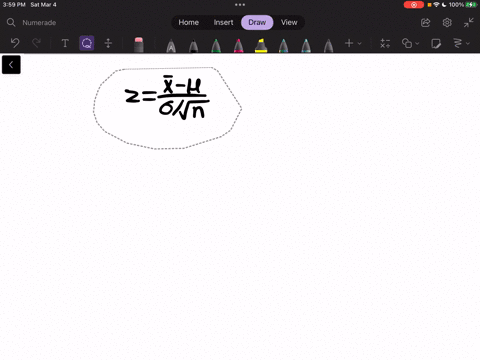This screenshot has height=360, width=480.
Task: Toggle the Lasso Select tool
Action: [x=87, y=43]
